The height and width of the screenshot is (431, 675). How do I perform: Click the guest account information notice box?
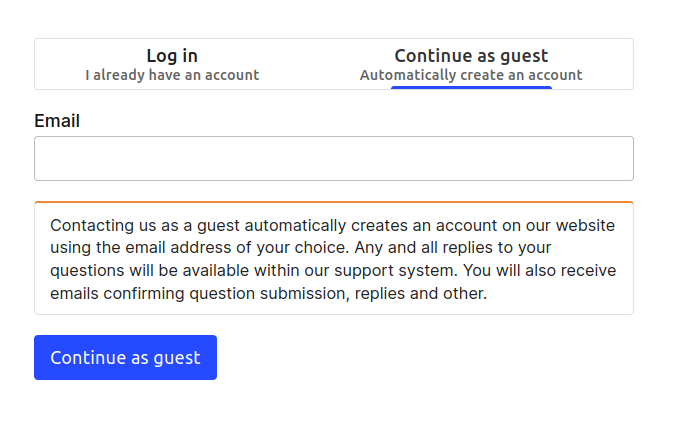(x=333, y=259)
